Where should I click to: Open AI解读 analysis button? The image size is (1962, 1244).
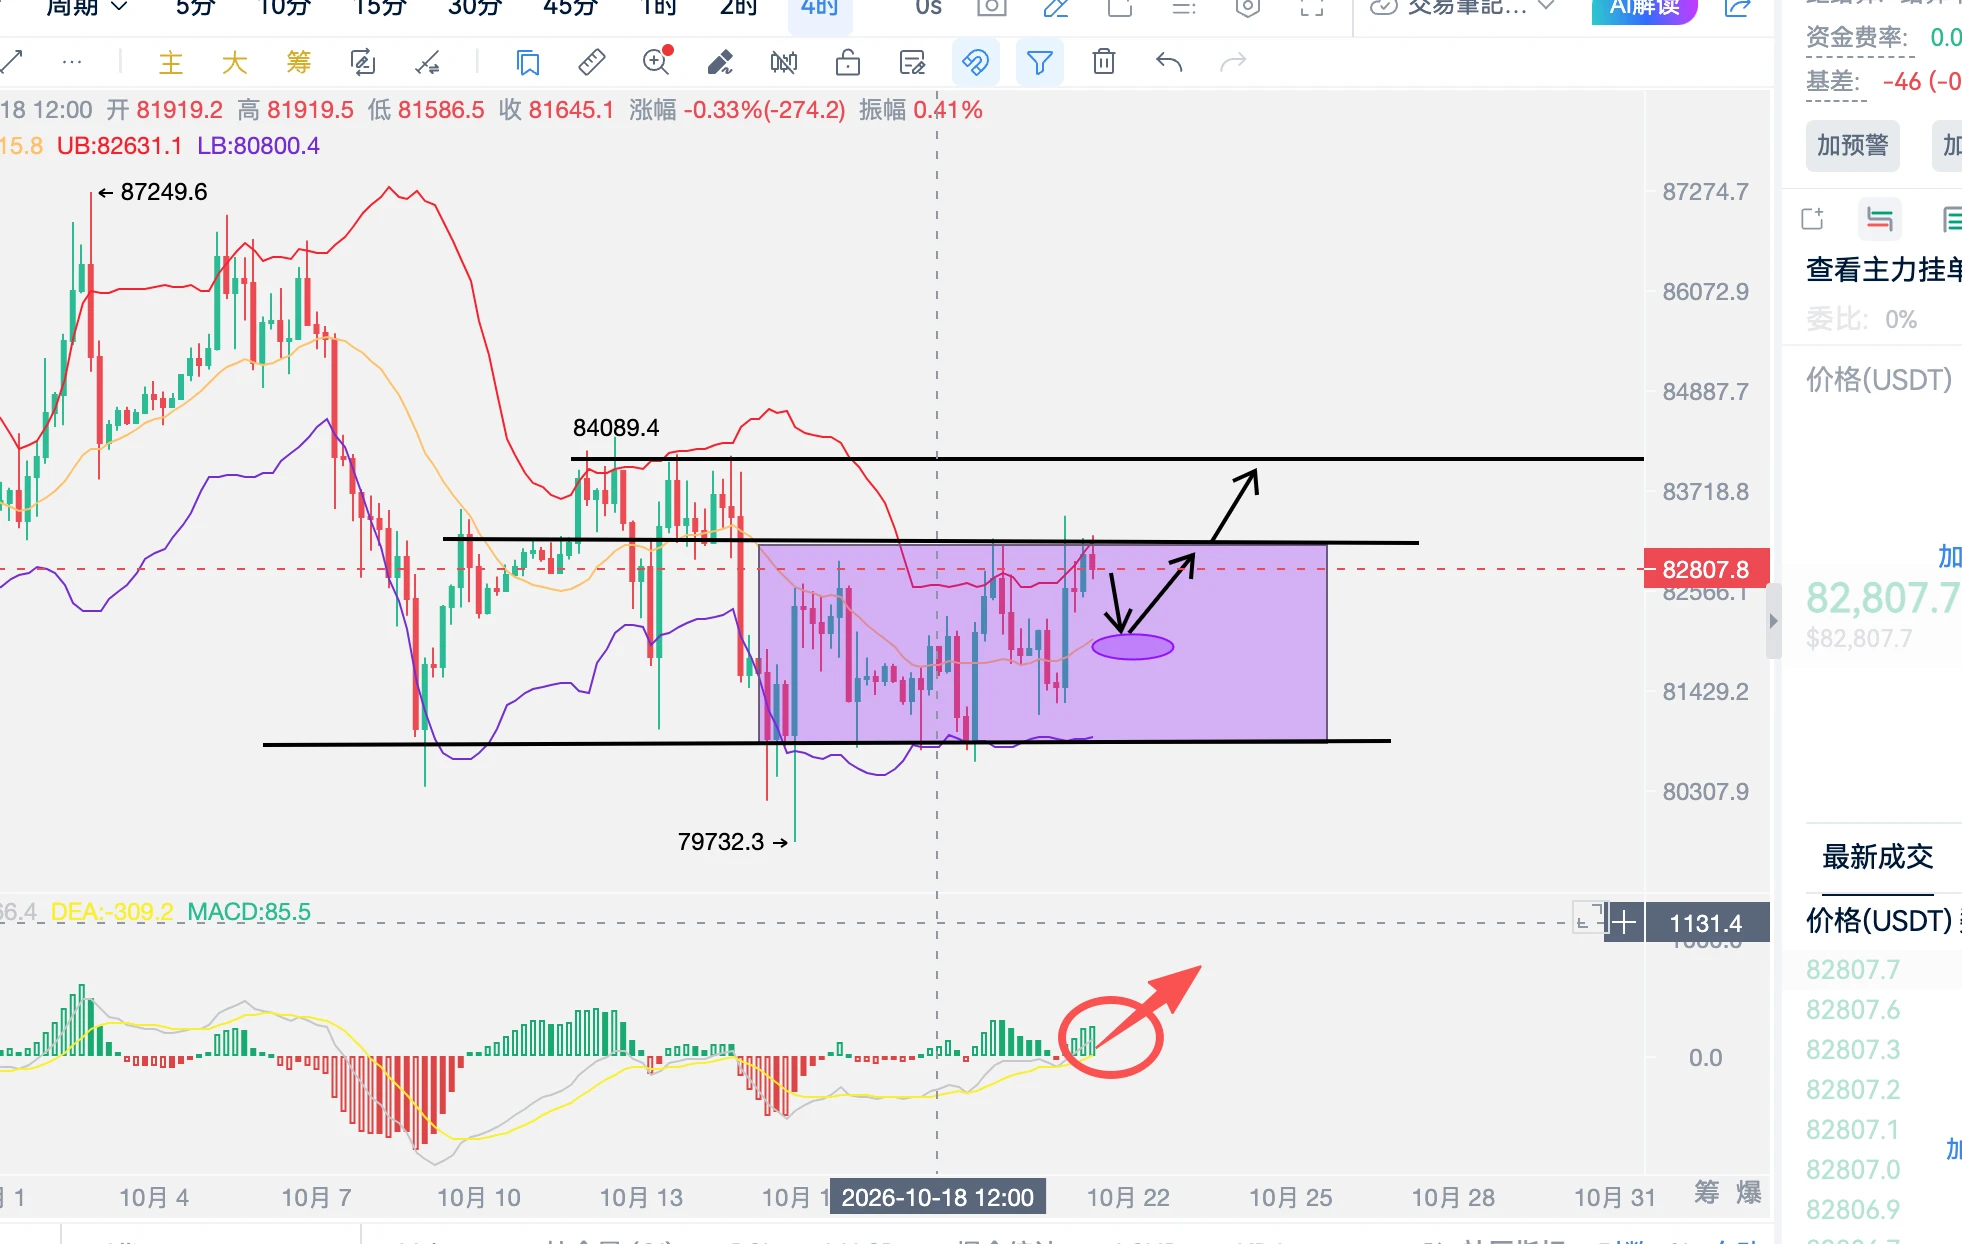(1645, 8)
